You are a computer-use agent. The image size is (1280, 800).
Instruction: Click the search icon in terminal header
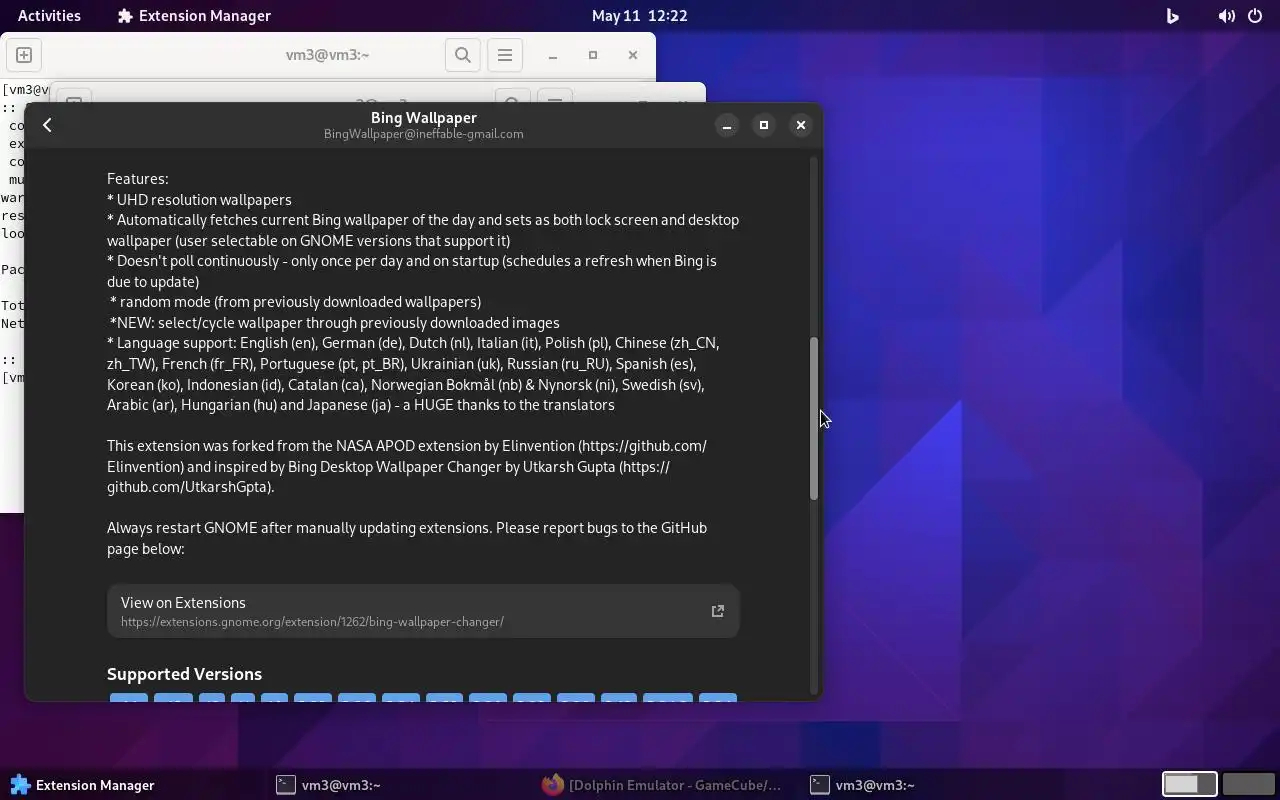pos(463,55)
